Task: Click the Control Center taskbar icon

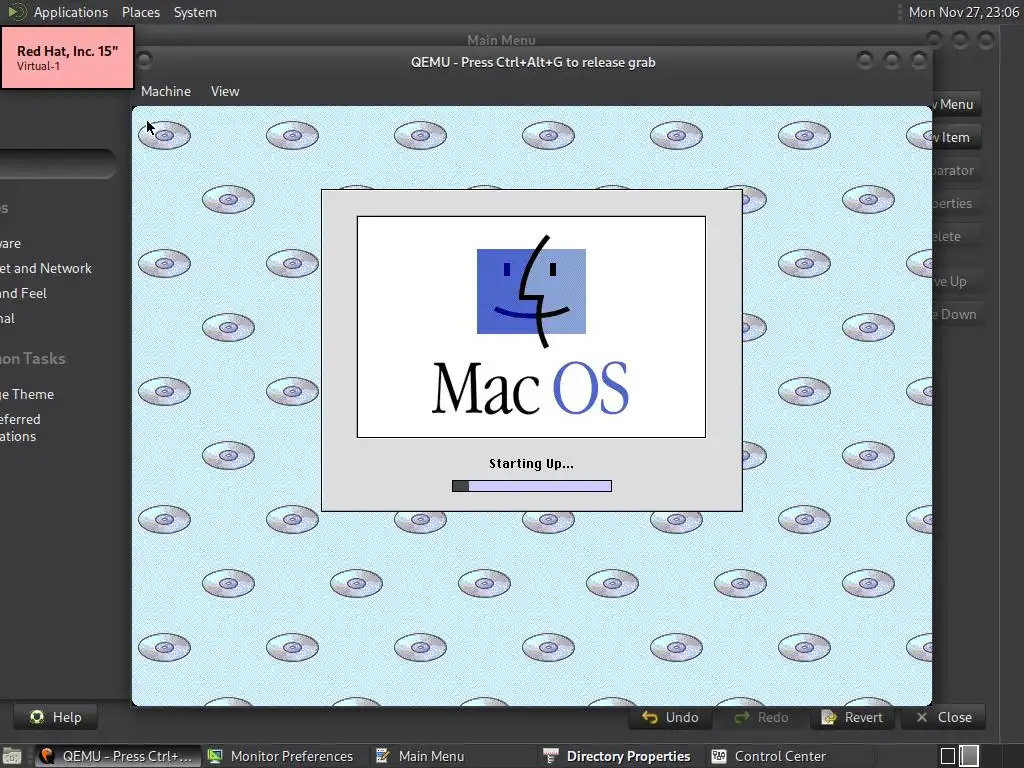Action: (x=718, y=756)
